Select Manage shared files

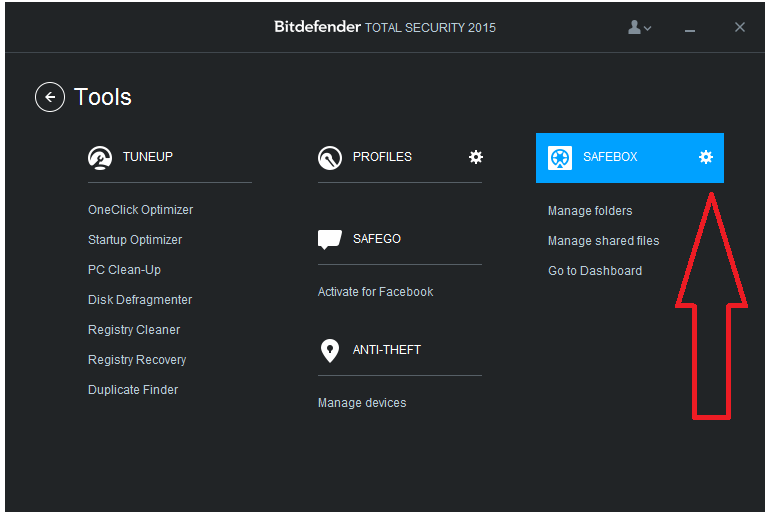point(604,241)
